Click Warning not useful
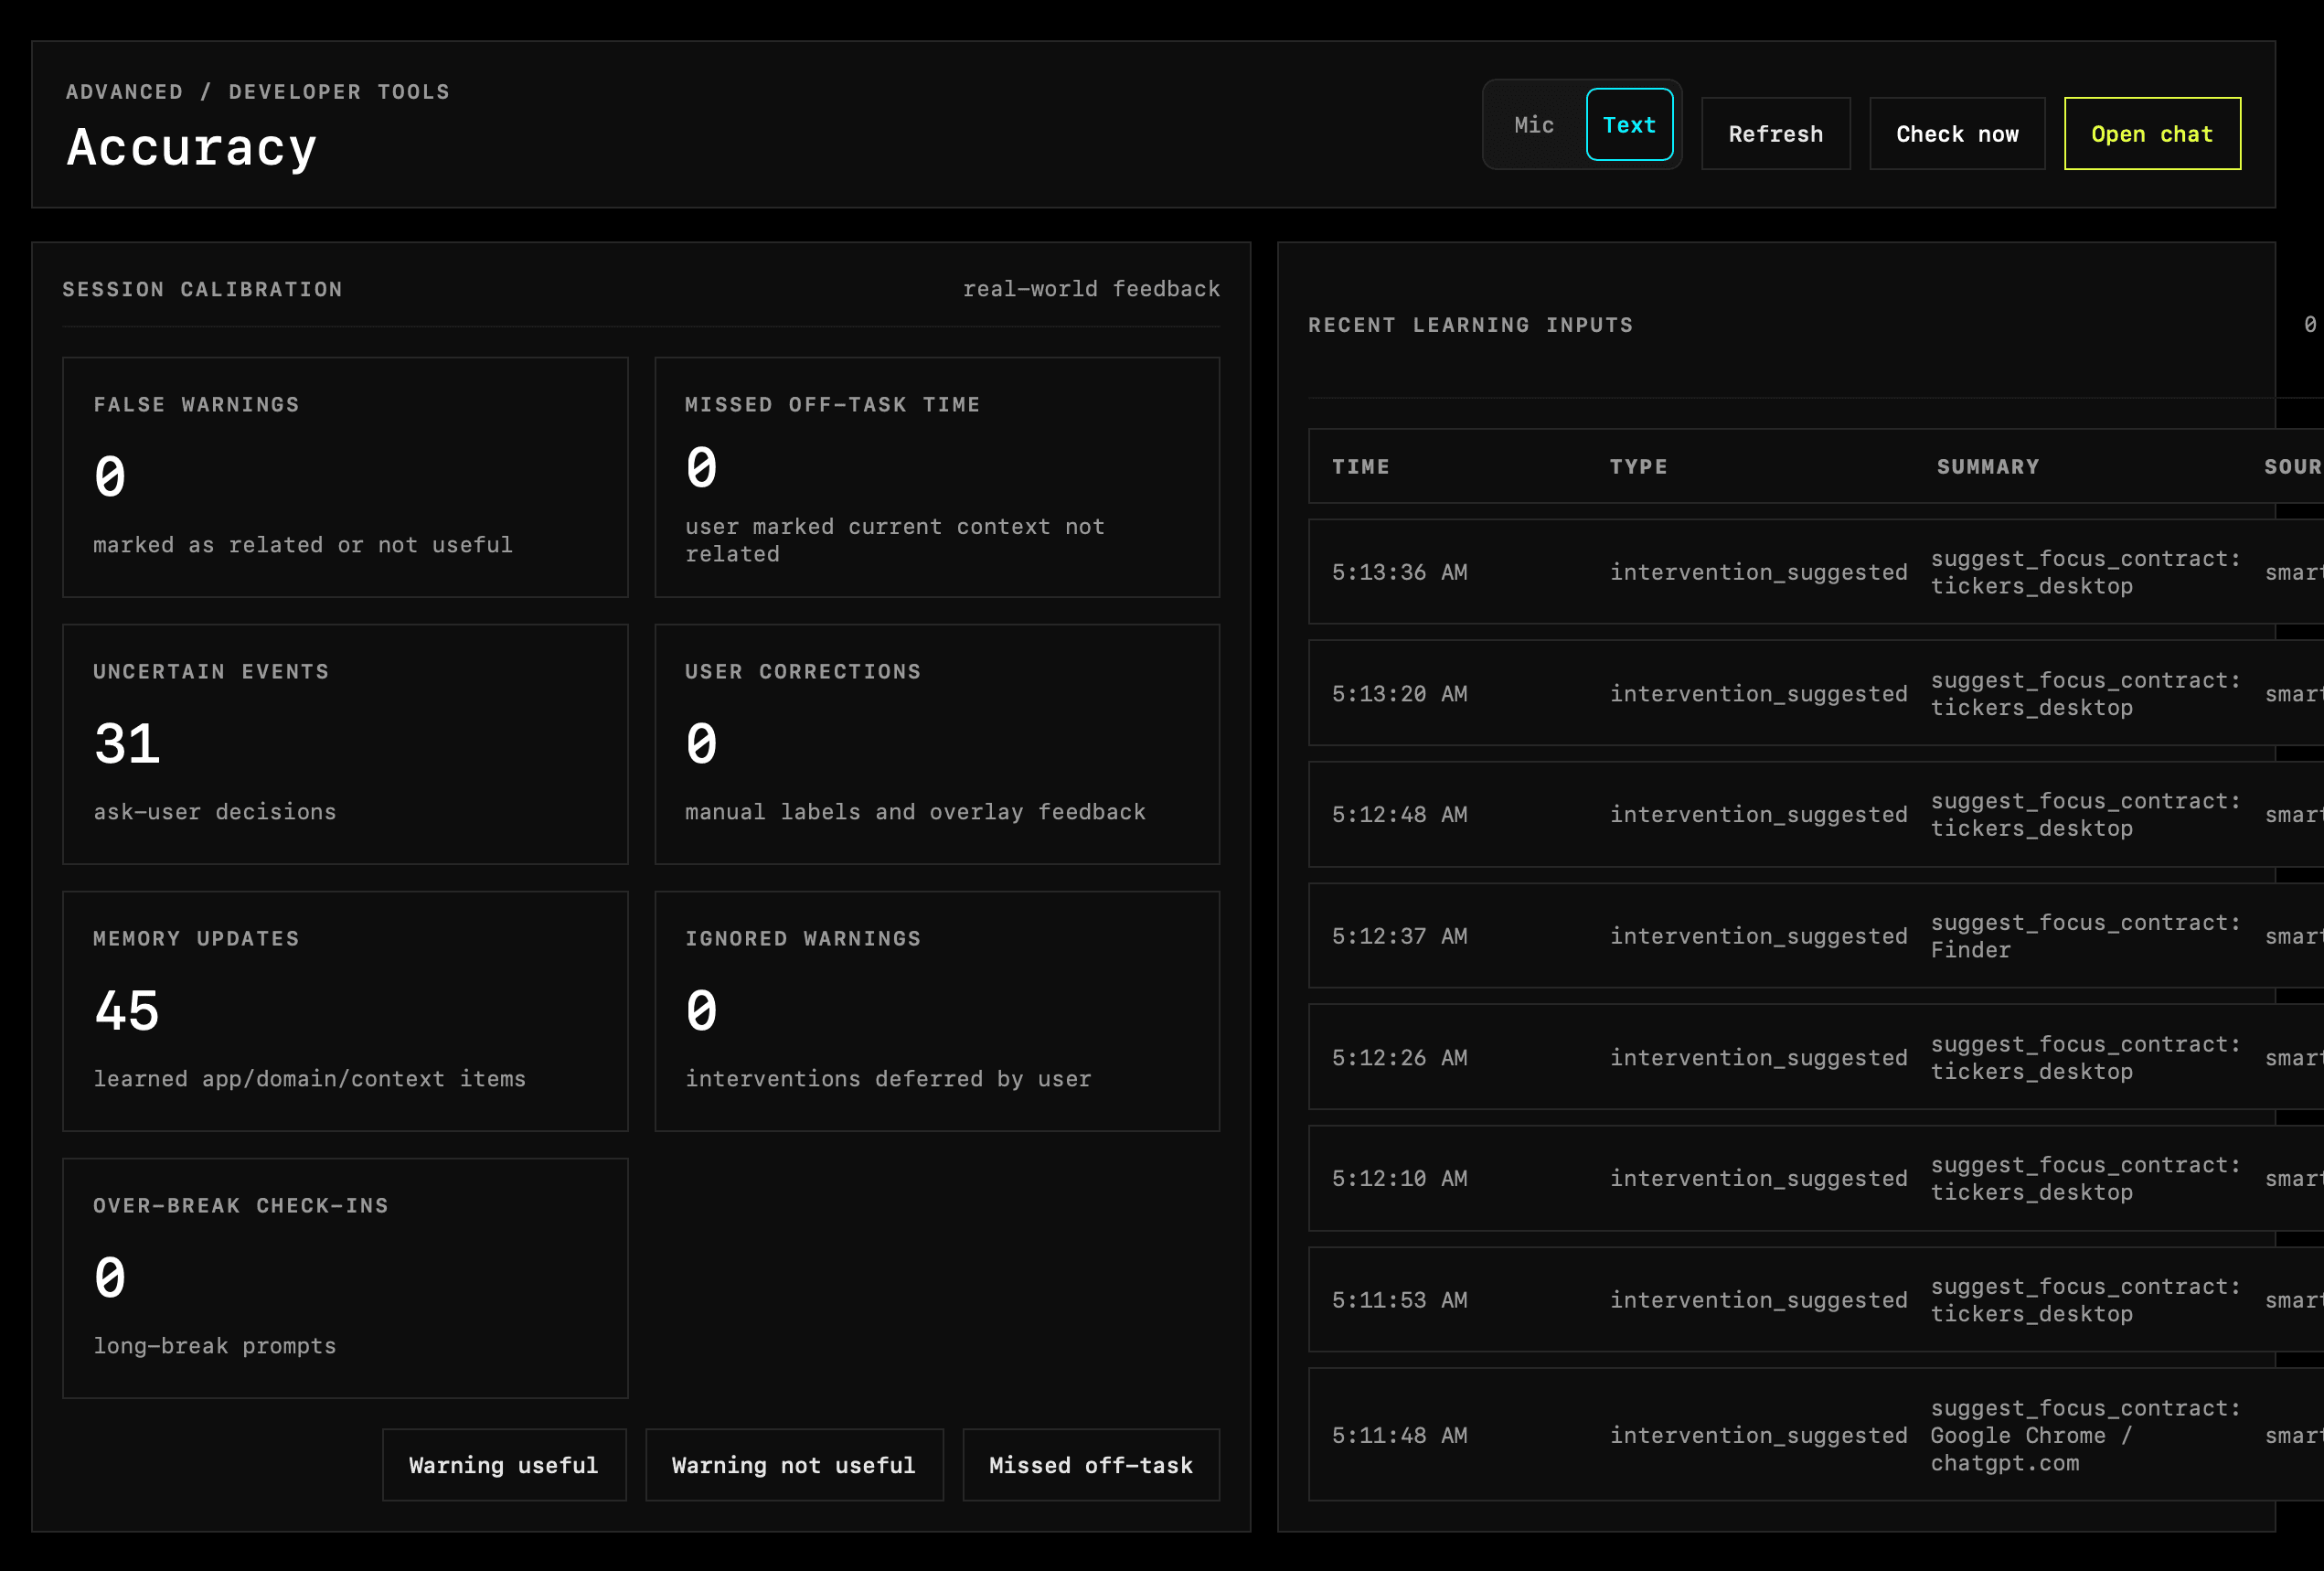The width and height of the screenshot is (2324, 1571). coord(794,1465)
